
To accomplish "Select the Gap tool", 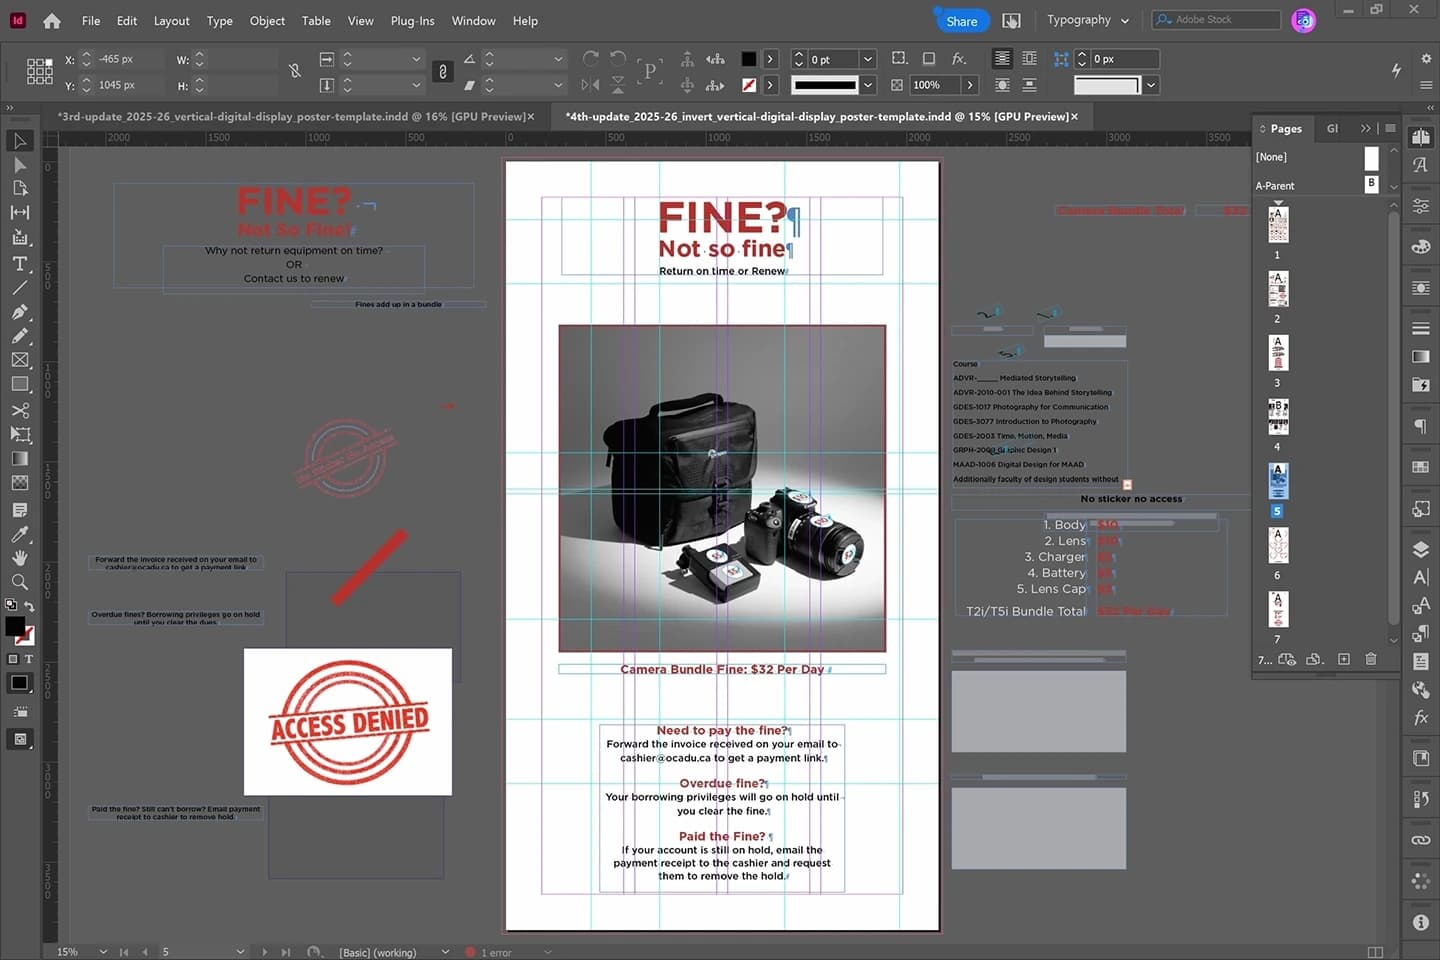I will 19,212.
